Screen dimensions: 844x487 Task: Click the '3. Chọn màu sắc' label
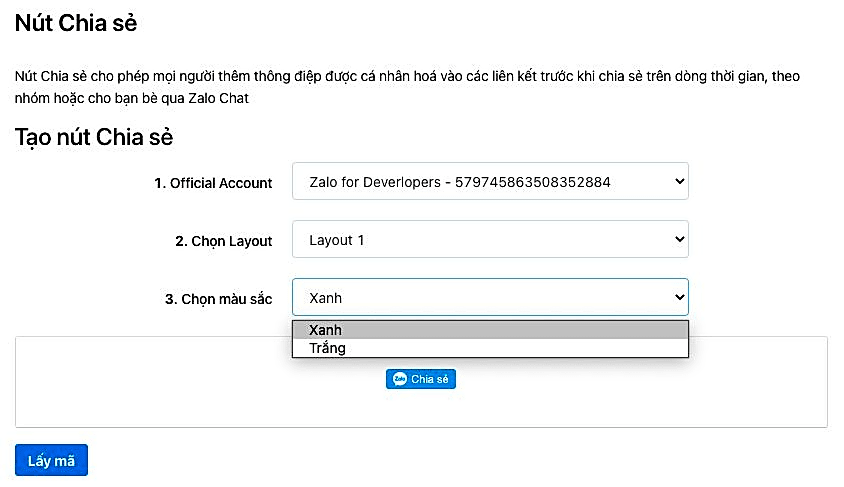click(219, 299)
